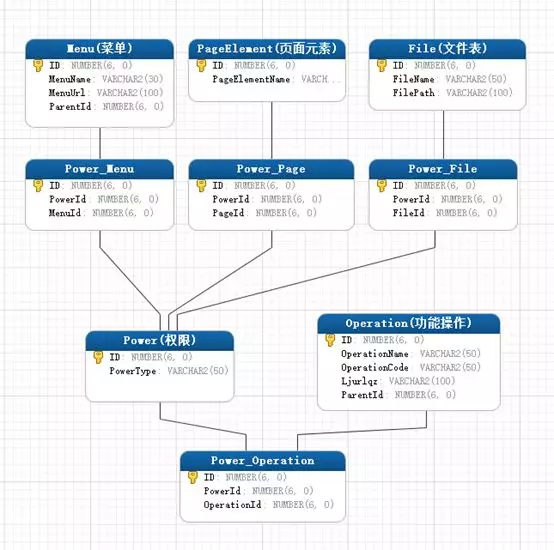
Task: Click the Ljurlqz column row
Action: [x=398, y=381]
